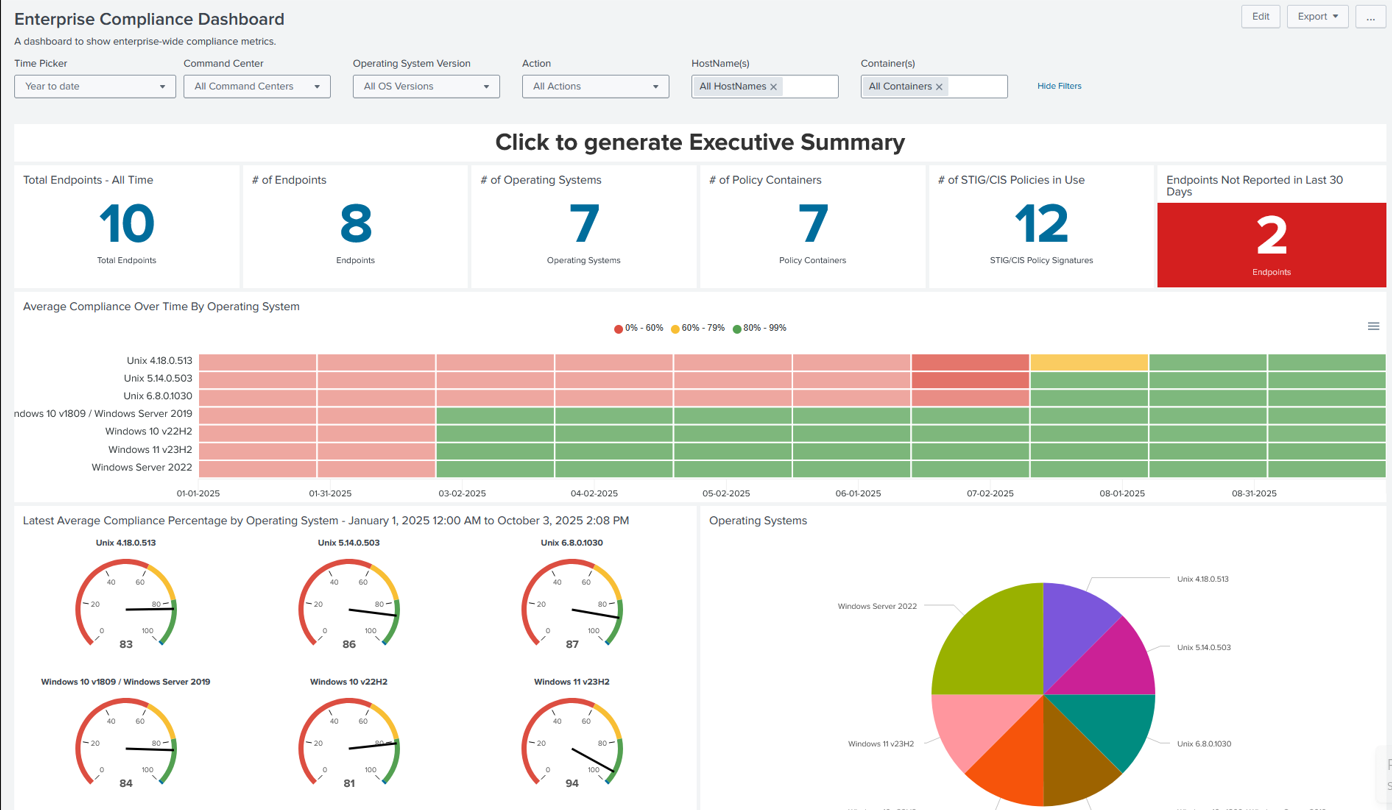Open the Export menu
Image resolution: width=1392 pixels, height=810 pixels.
point(1317,17)
